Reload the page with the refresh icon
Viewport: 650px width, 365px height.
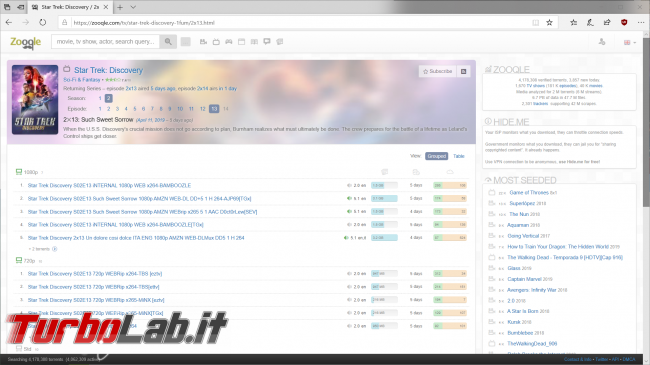click(43, 22)
